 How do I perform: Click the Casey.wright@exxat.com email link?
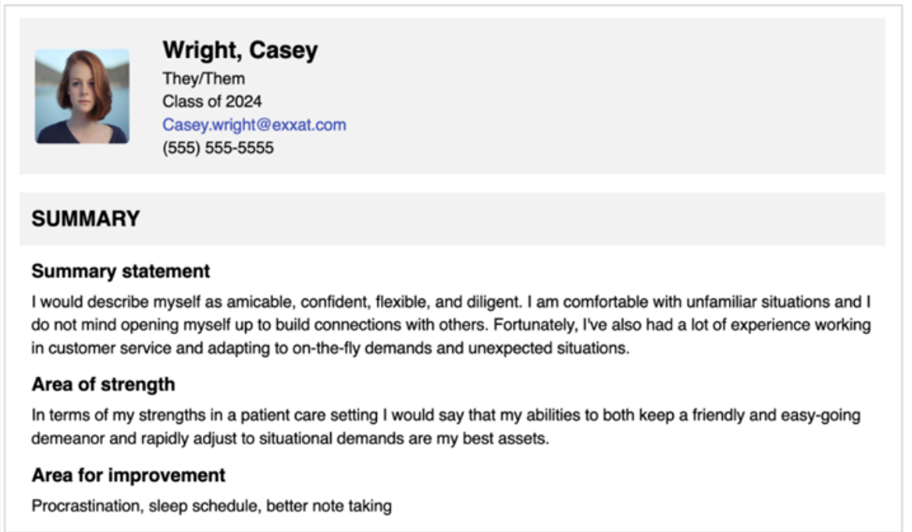click(x=254, y=125)
